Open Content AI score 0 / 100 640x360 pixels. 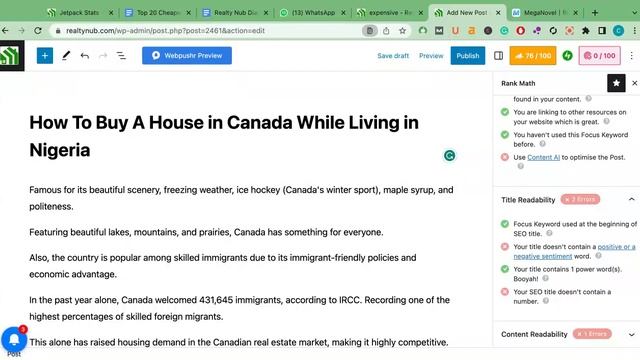[x=600, y=56]
